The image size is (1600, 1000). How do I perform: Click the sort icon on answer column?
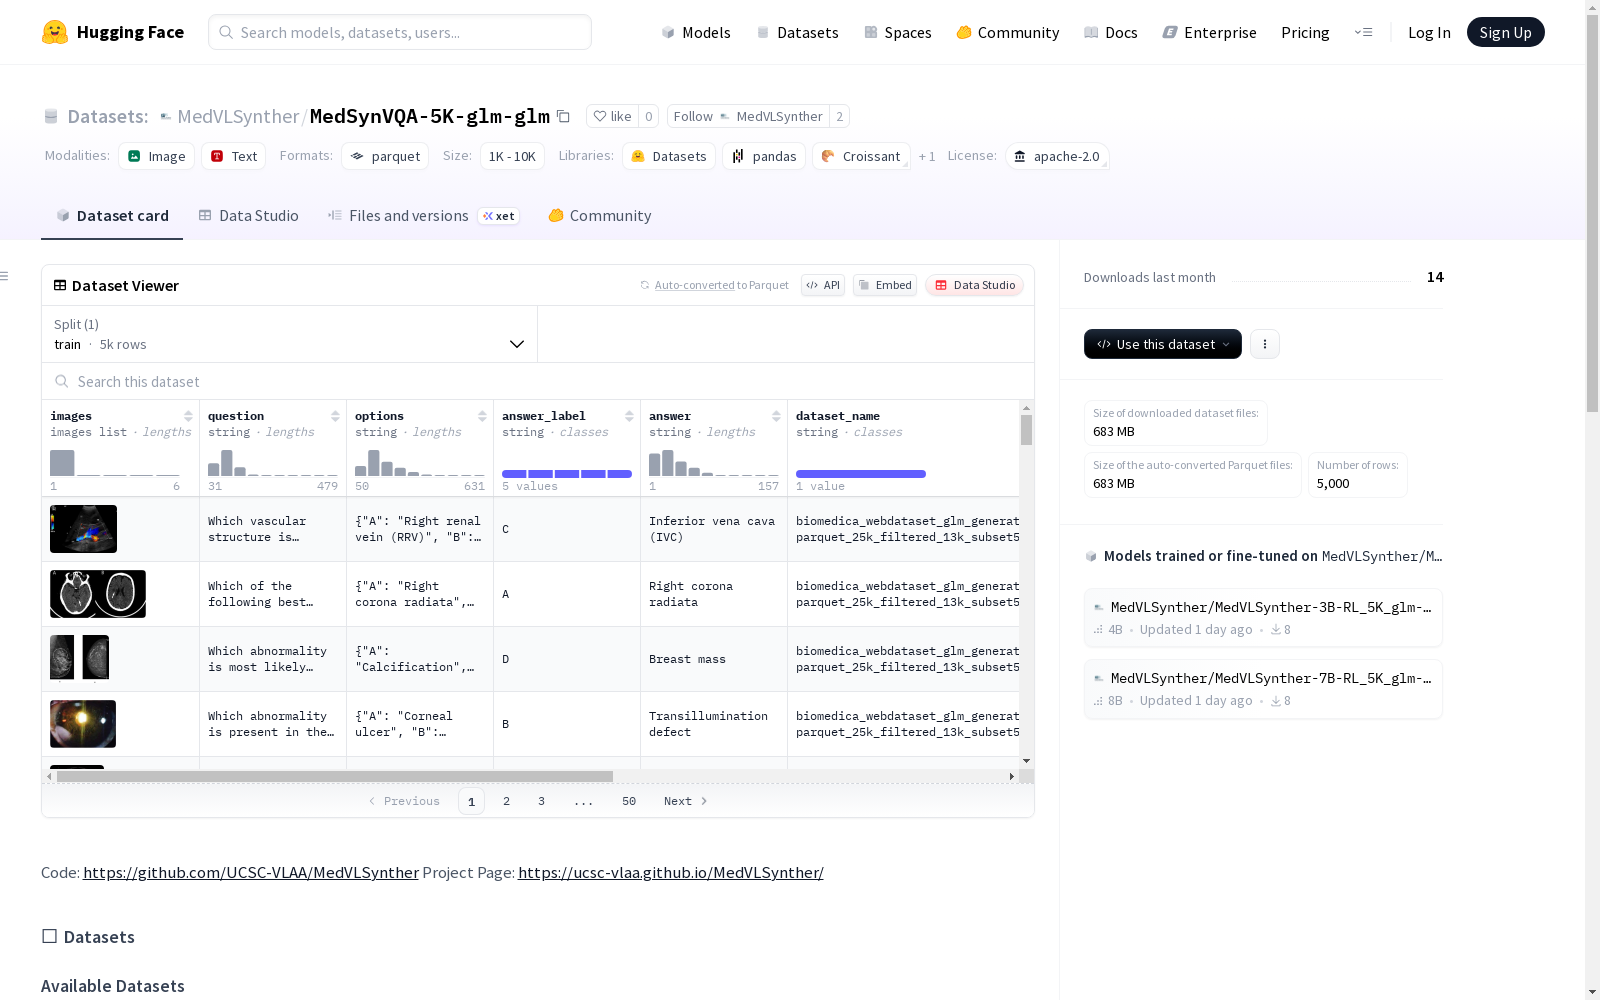[776, 416]
